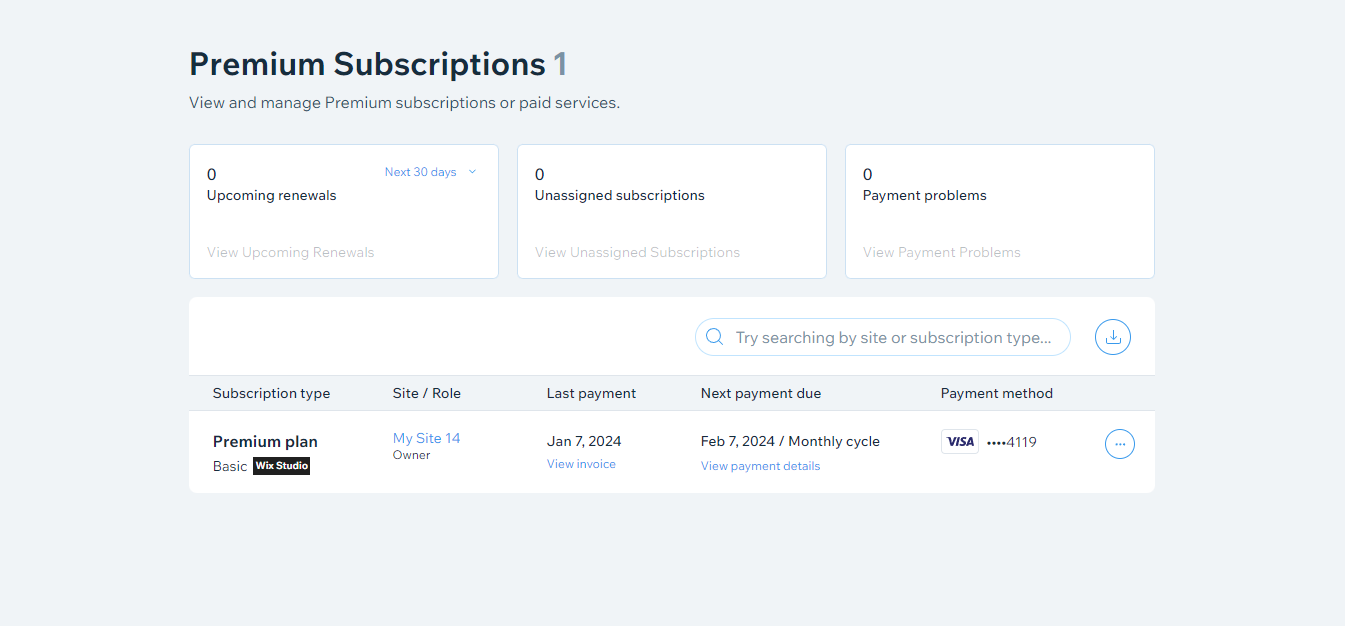The width and height of the screenshot is (1345, 626).
Task: Click the VISA card logo
Action: click(960, 442)
